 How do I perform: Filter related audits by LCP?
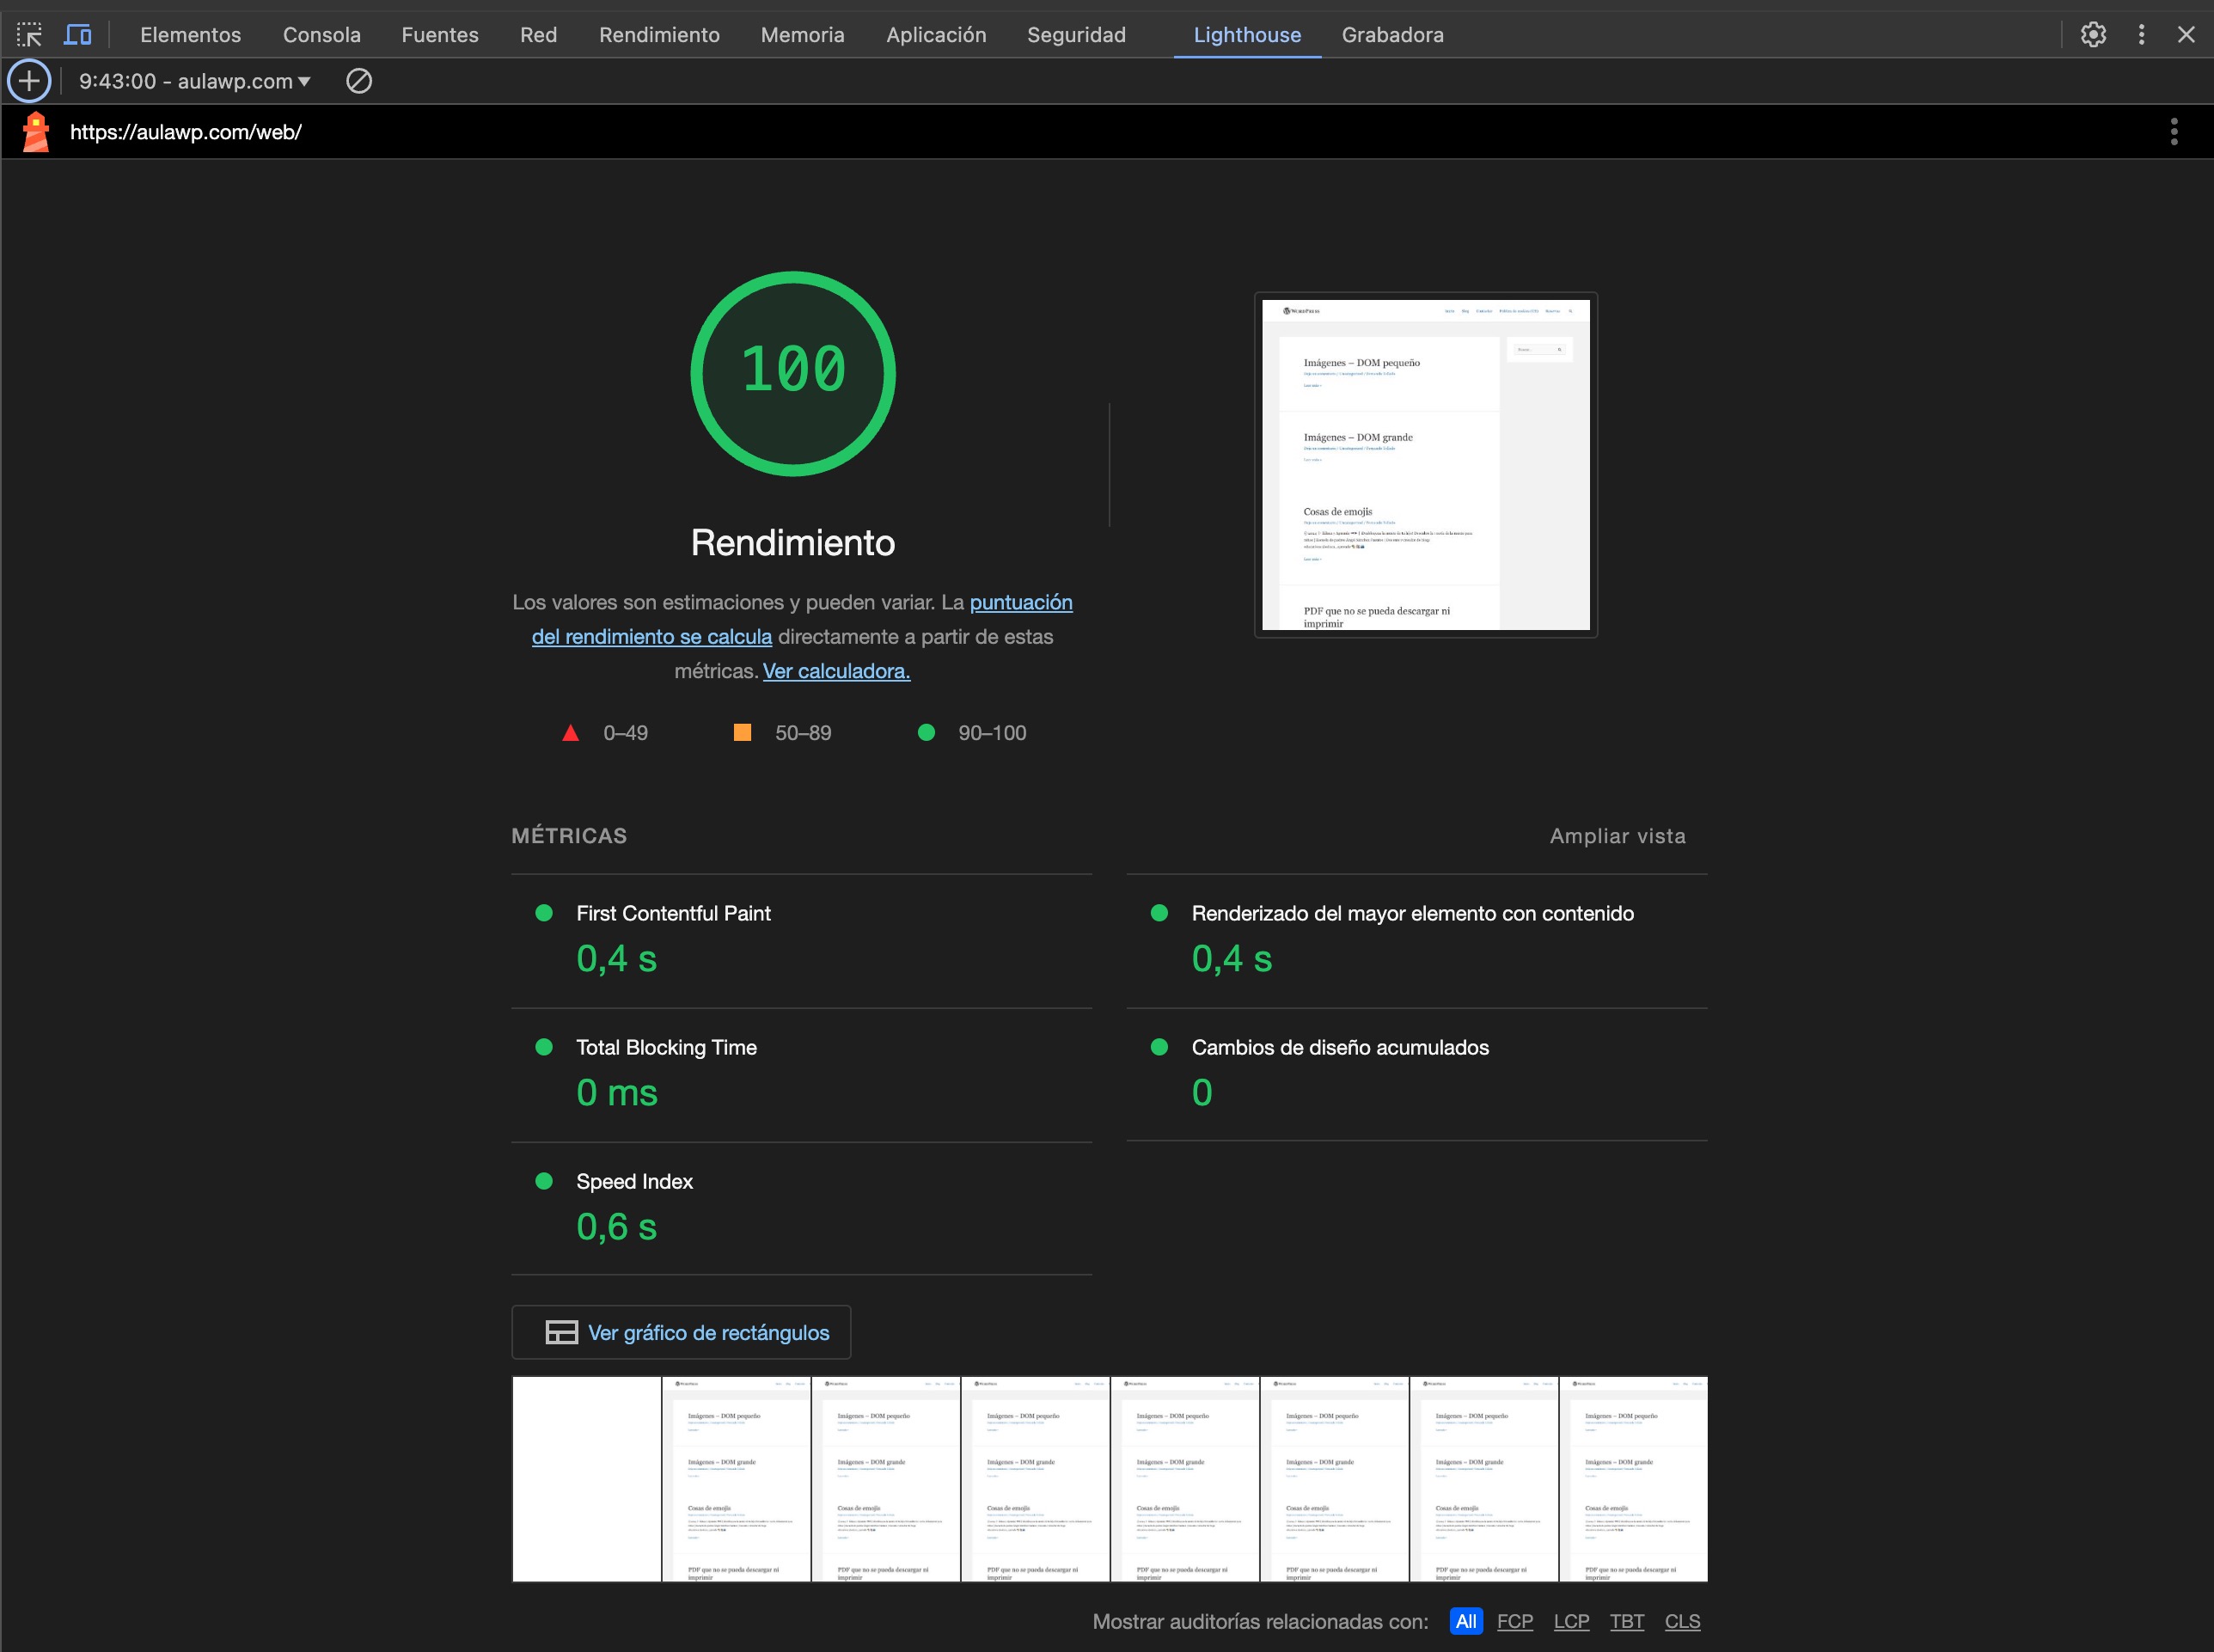pyautogui.click(x=1570, y=1621)
